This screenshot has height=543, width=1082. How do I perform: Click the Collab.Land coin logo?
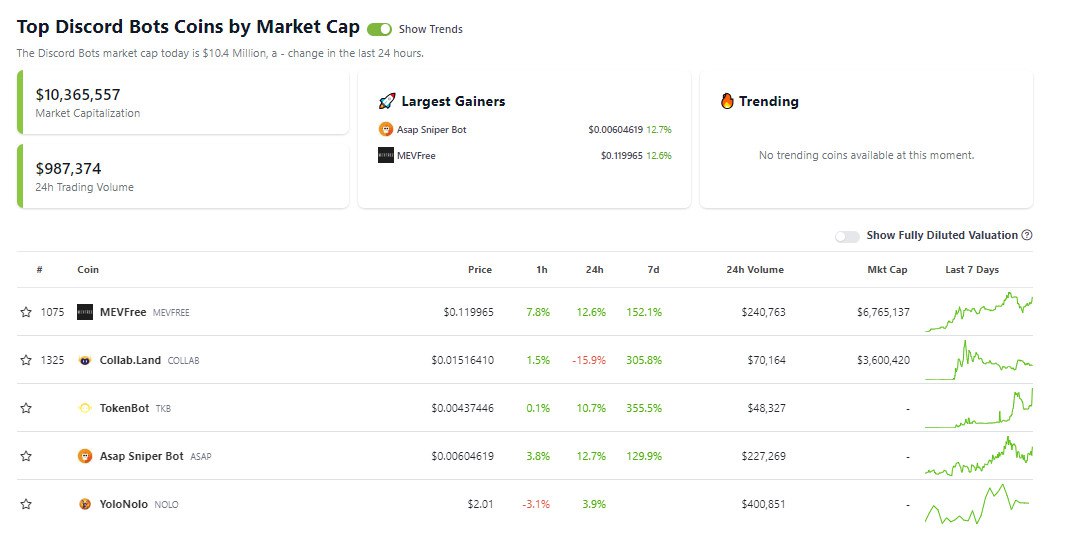click(85, 360)
